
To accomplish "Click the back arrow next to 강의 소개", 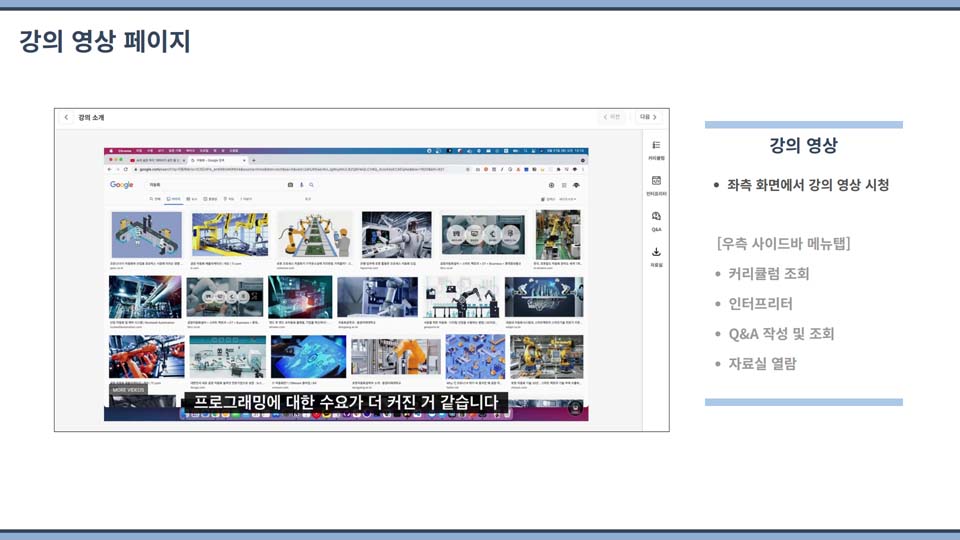I will 67,117.
